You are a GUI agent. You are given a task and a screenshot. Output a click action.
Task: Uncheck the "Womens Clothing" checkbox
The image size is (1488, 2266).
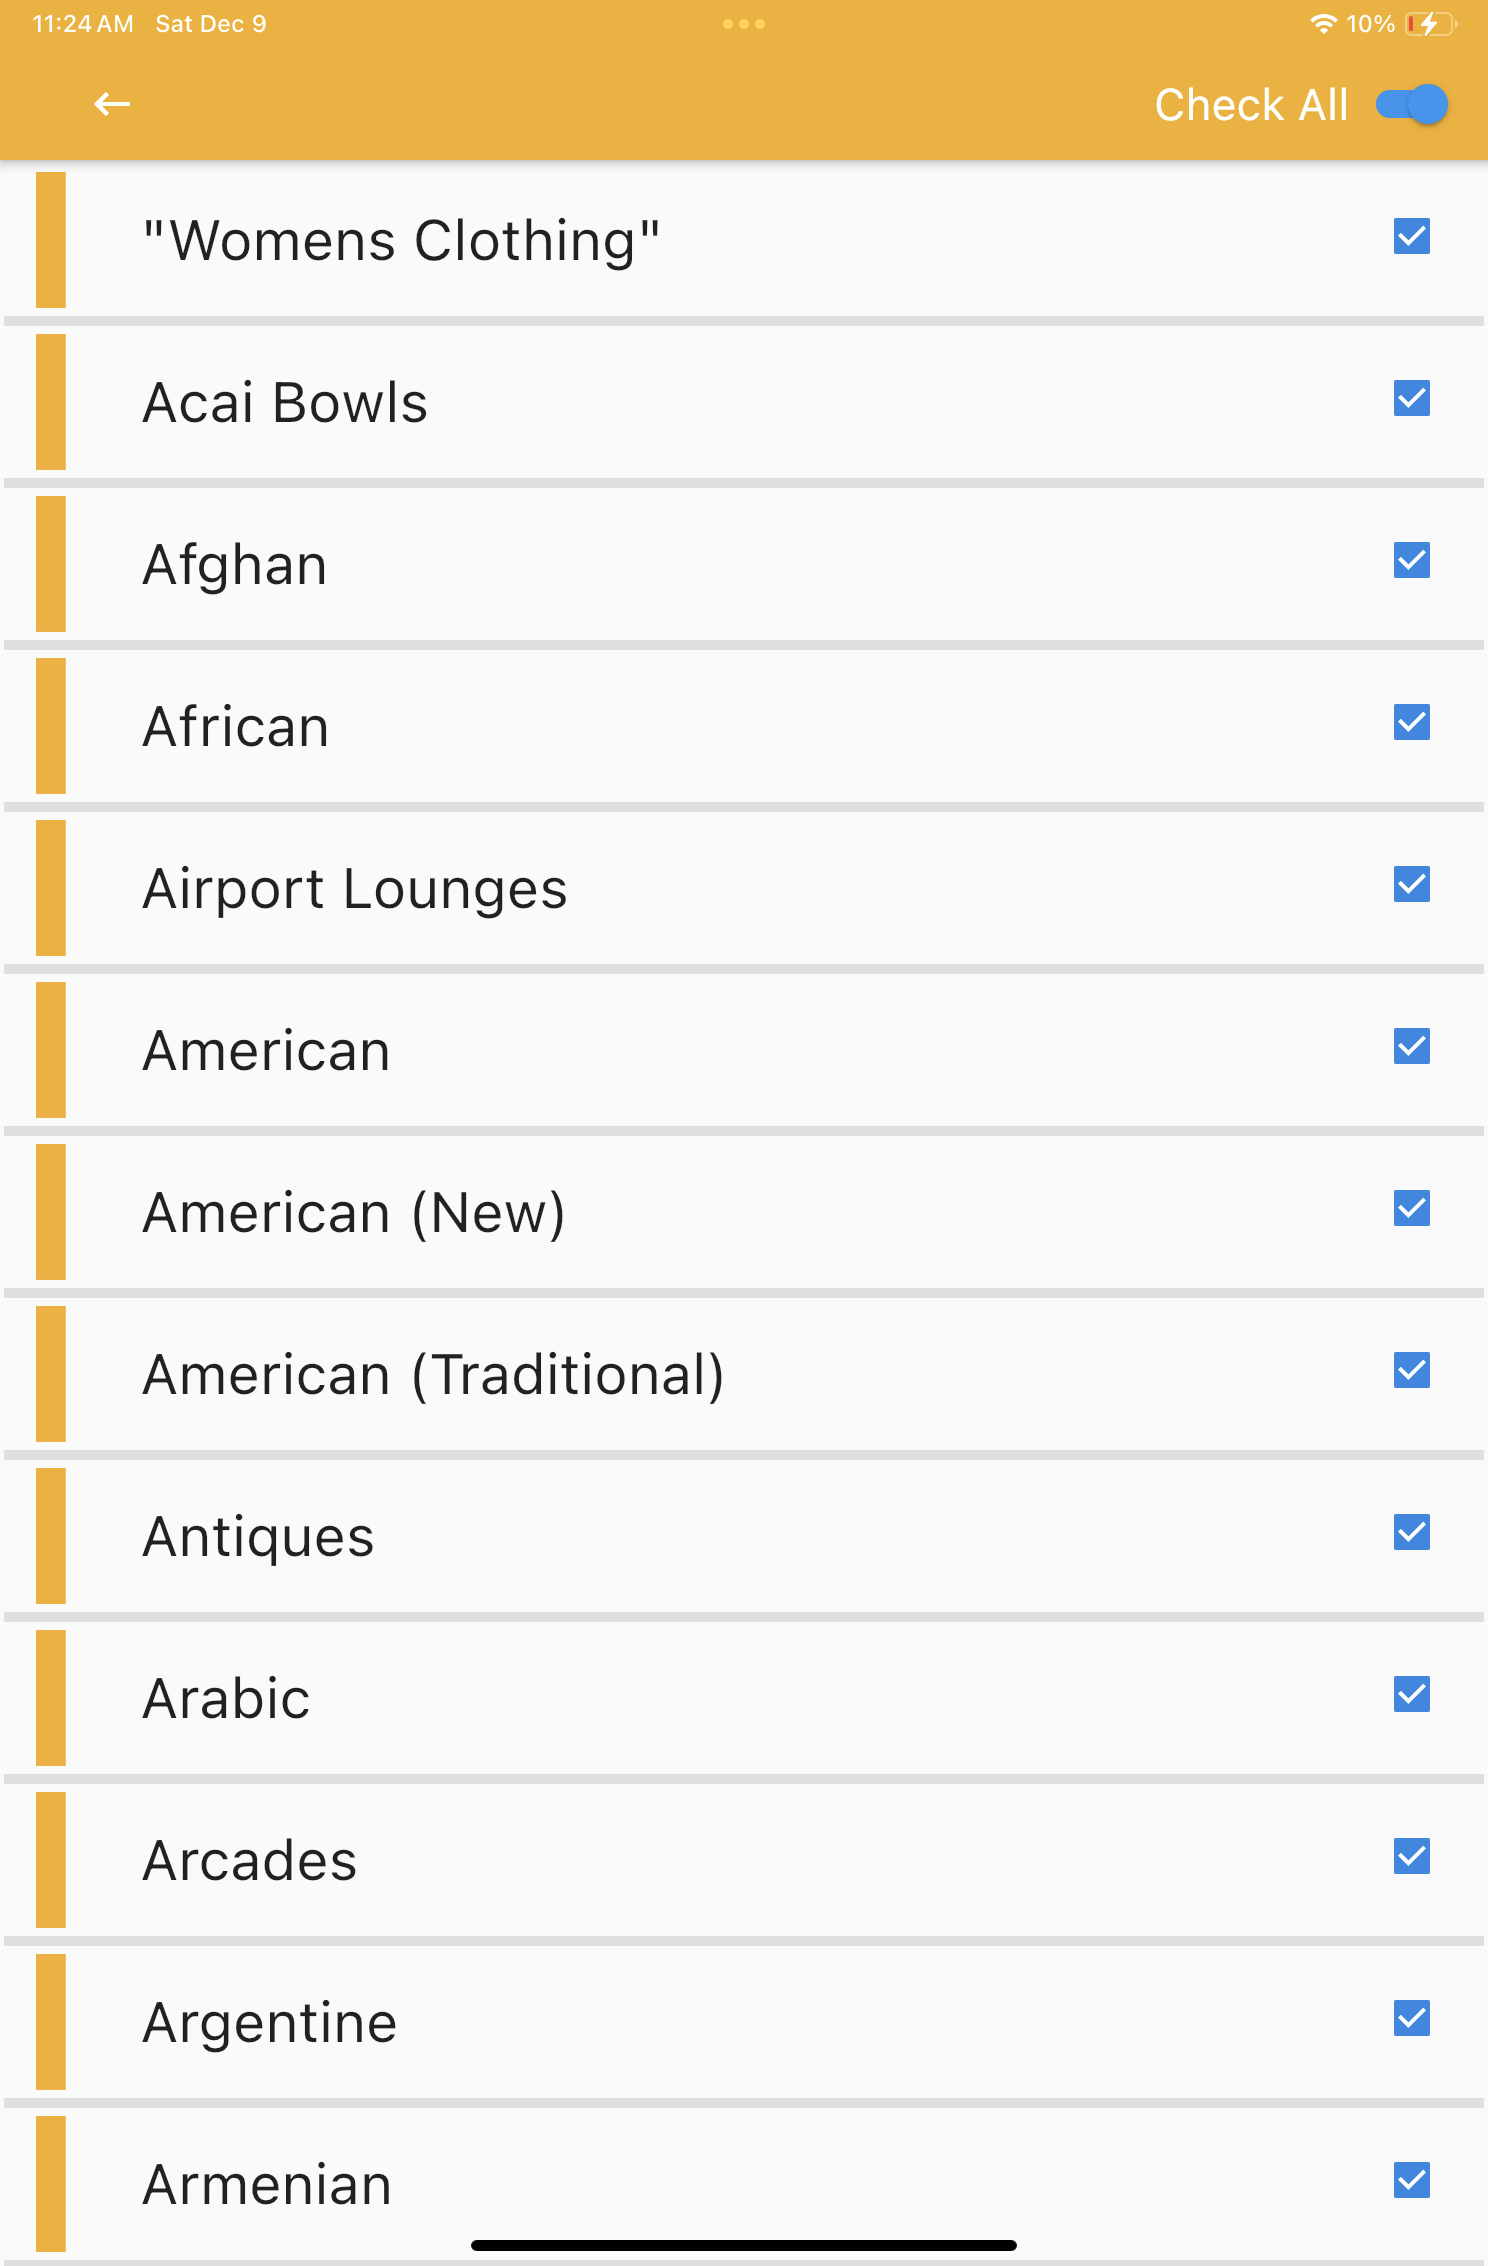pyautogui.click(x=1411, y=237)
